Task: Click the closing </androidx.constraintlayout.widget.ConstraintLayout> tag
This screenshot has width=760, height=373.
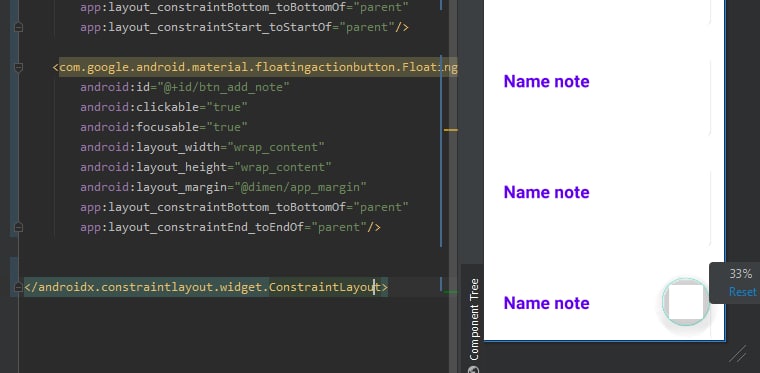Action: click(206, 287)
